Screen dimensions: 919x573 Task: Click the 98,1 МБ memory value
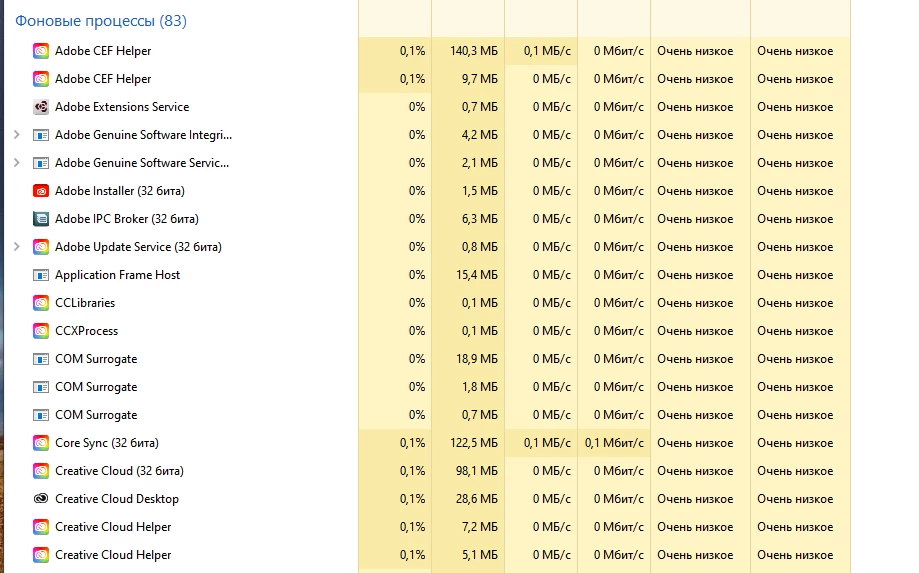coord(476,471)
